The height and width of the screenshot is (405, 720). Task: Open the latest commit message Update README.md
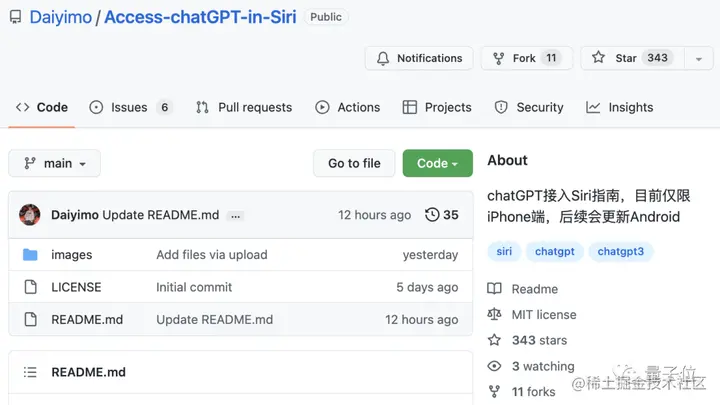point(161,215)
